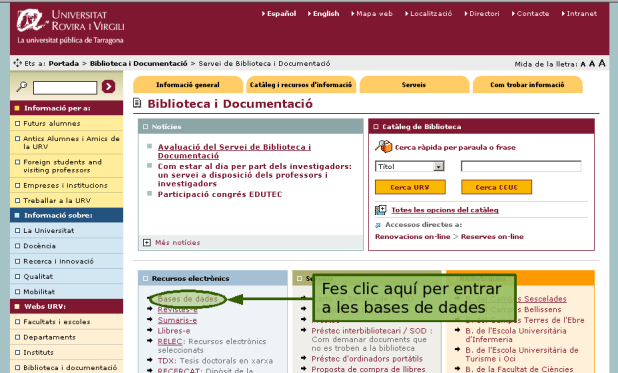Open Futurs alumnes in sidebar
The width and height of the screenshot is (618, 373).
pos(52,123)
